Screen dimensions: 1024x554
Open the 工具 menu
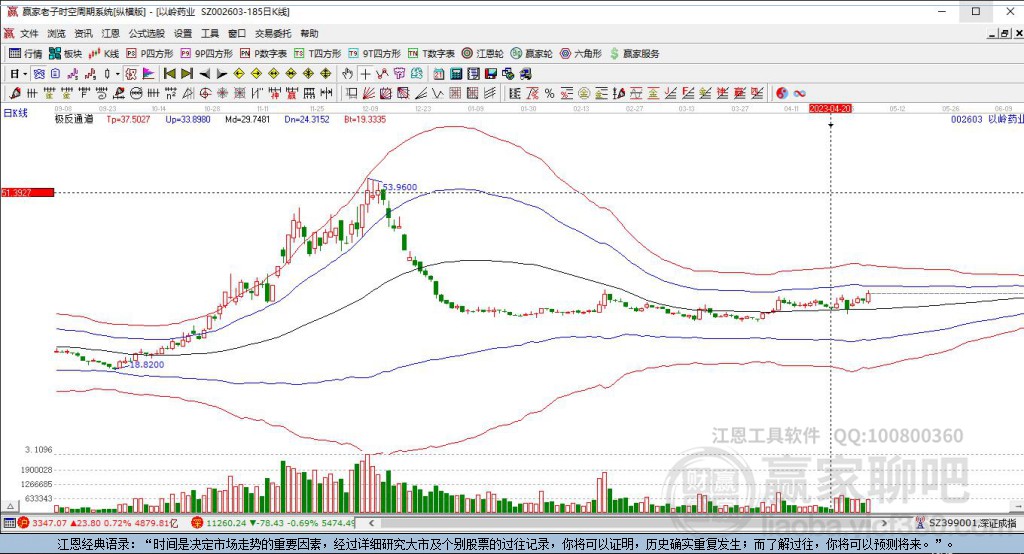[210, 33]
